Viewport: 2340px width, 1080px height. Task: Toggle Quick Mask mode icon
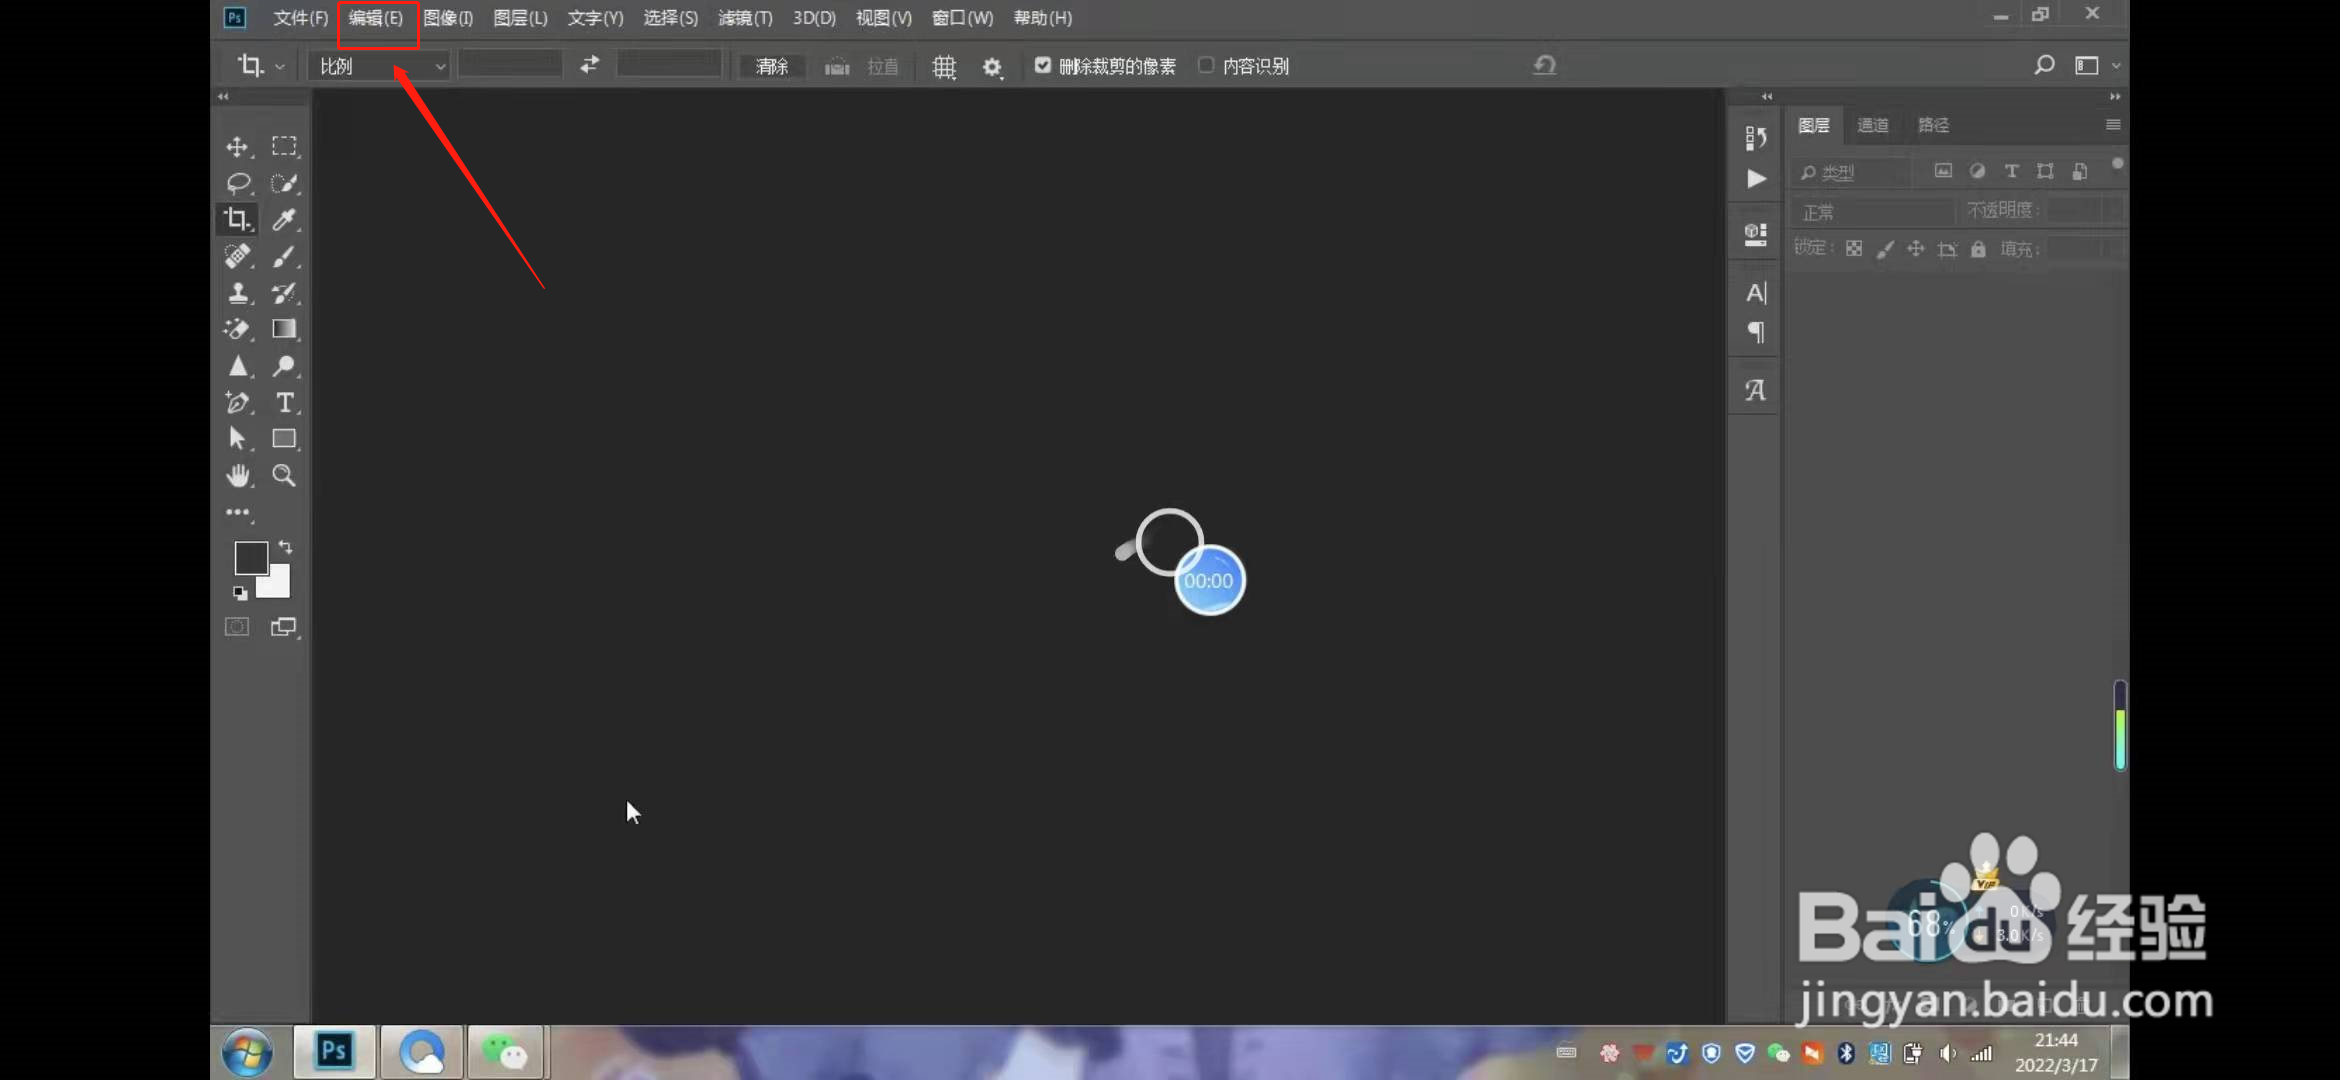click(237, 627)
